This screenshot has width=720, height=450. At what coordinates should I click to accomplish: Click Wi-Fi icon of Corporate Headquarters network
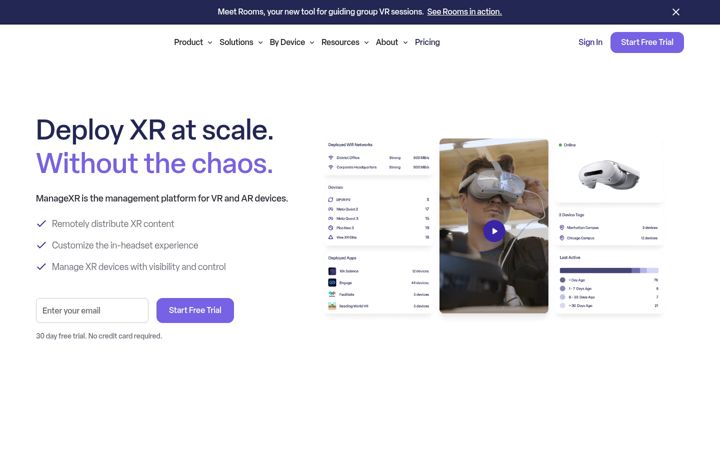pos(331,167)
